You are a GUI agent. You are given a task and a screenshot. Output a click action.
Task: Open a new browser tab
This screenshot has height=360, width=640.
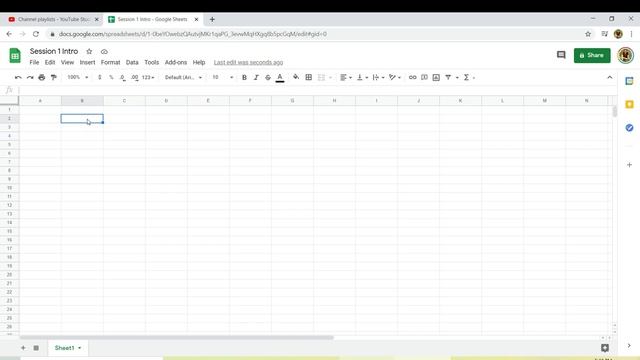[x=212, y=19]
